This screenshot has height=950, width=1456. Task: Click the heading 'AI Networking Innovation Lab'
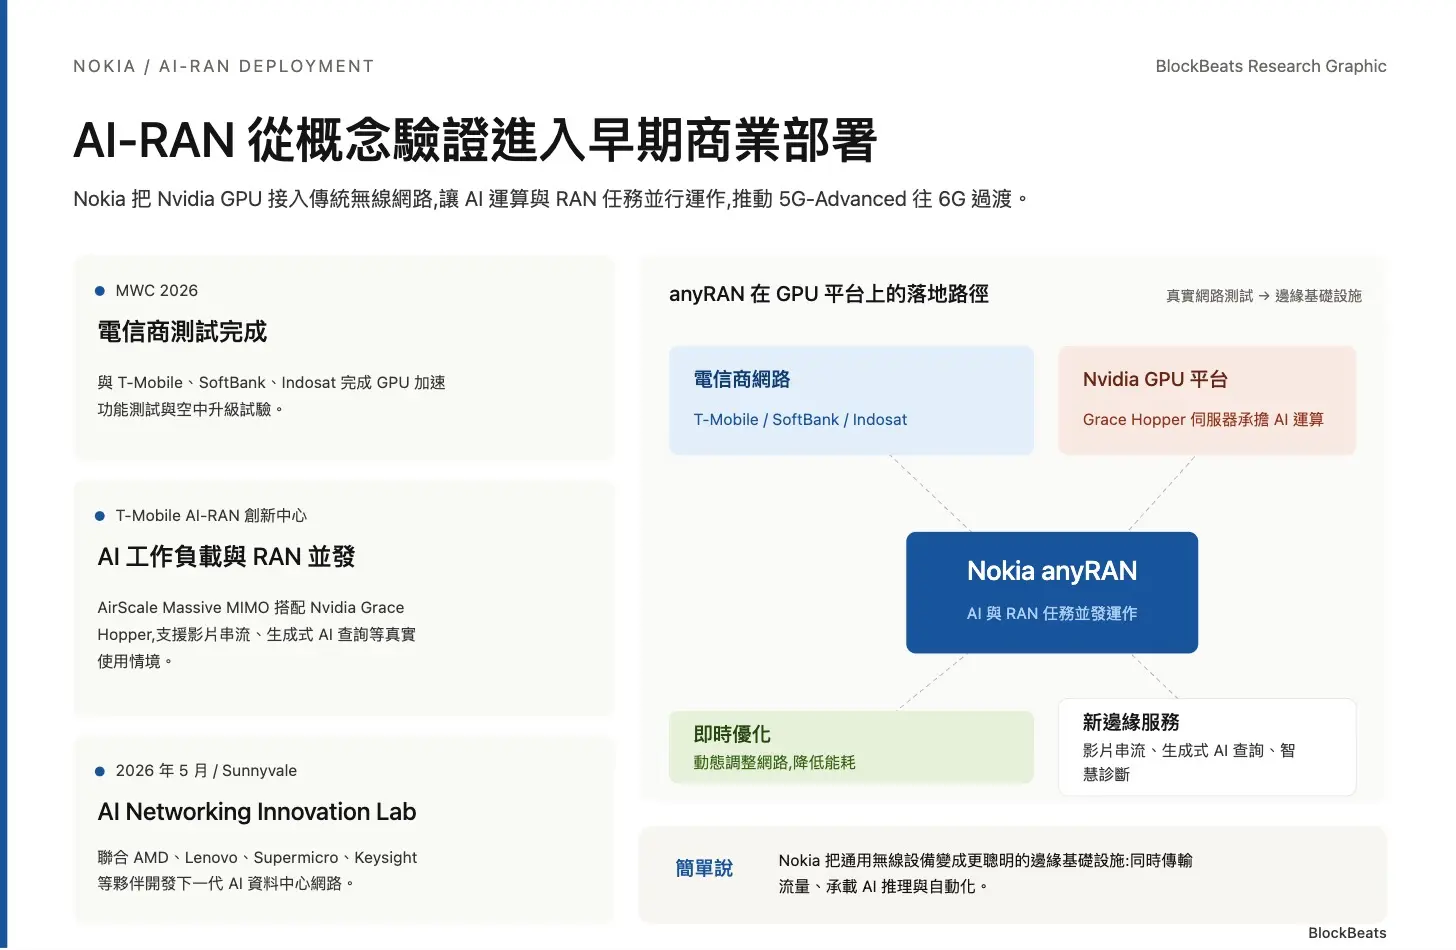click(257, 812)
